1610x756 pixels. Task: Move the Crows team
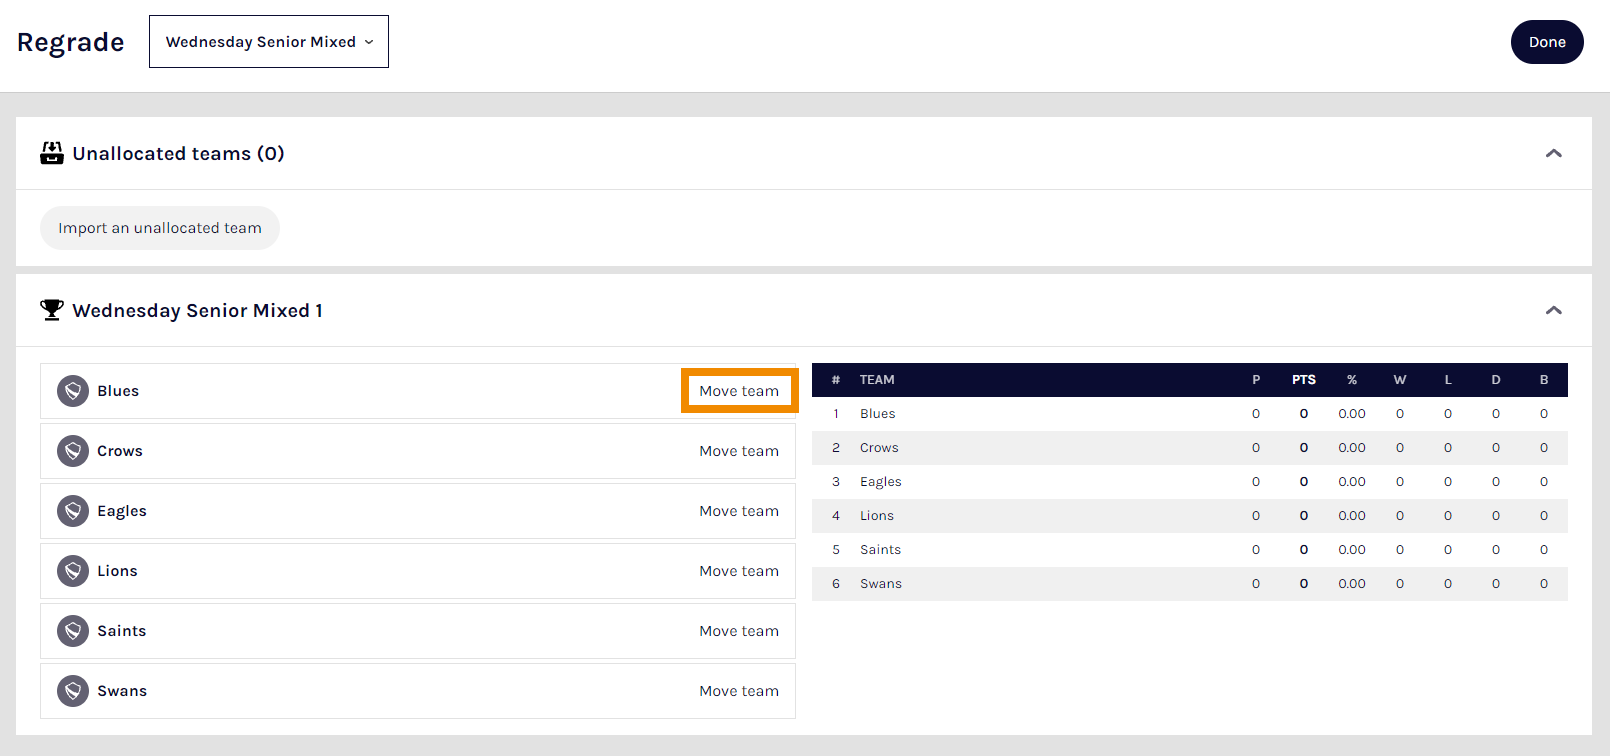pos(739,451)
